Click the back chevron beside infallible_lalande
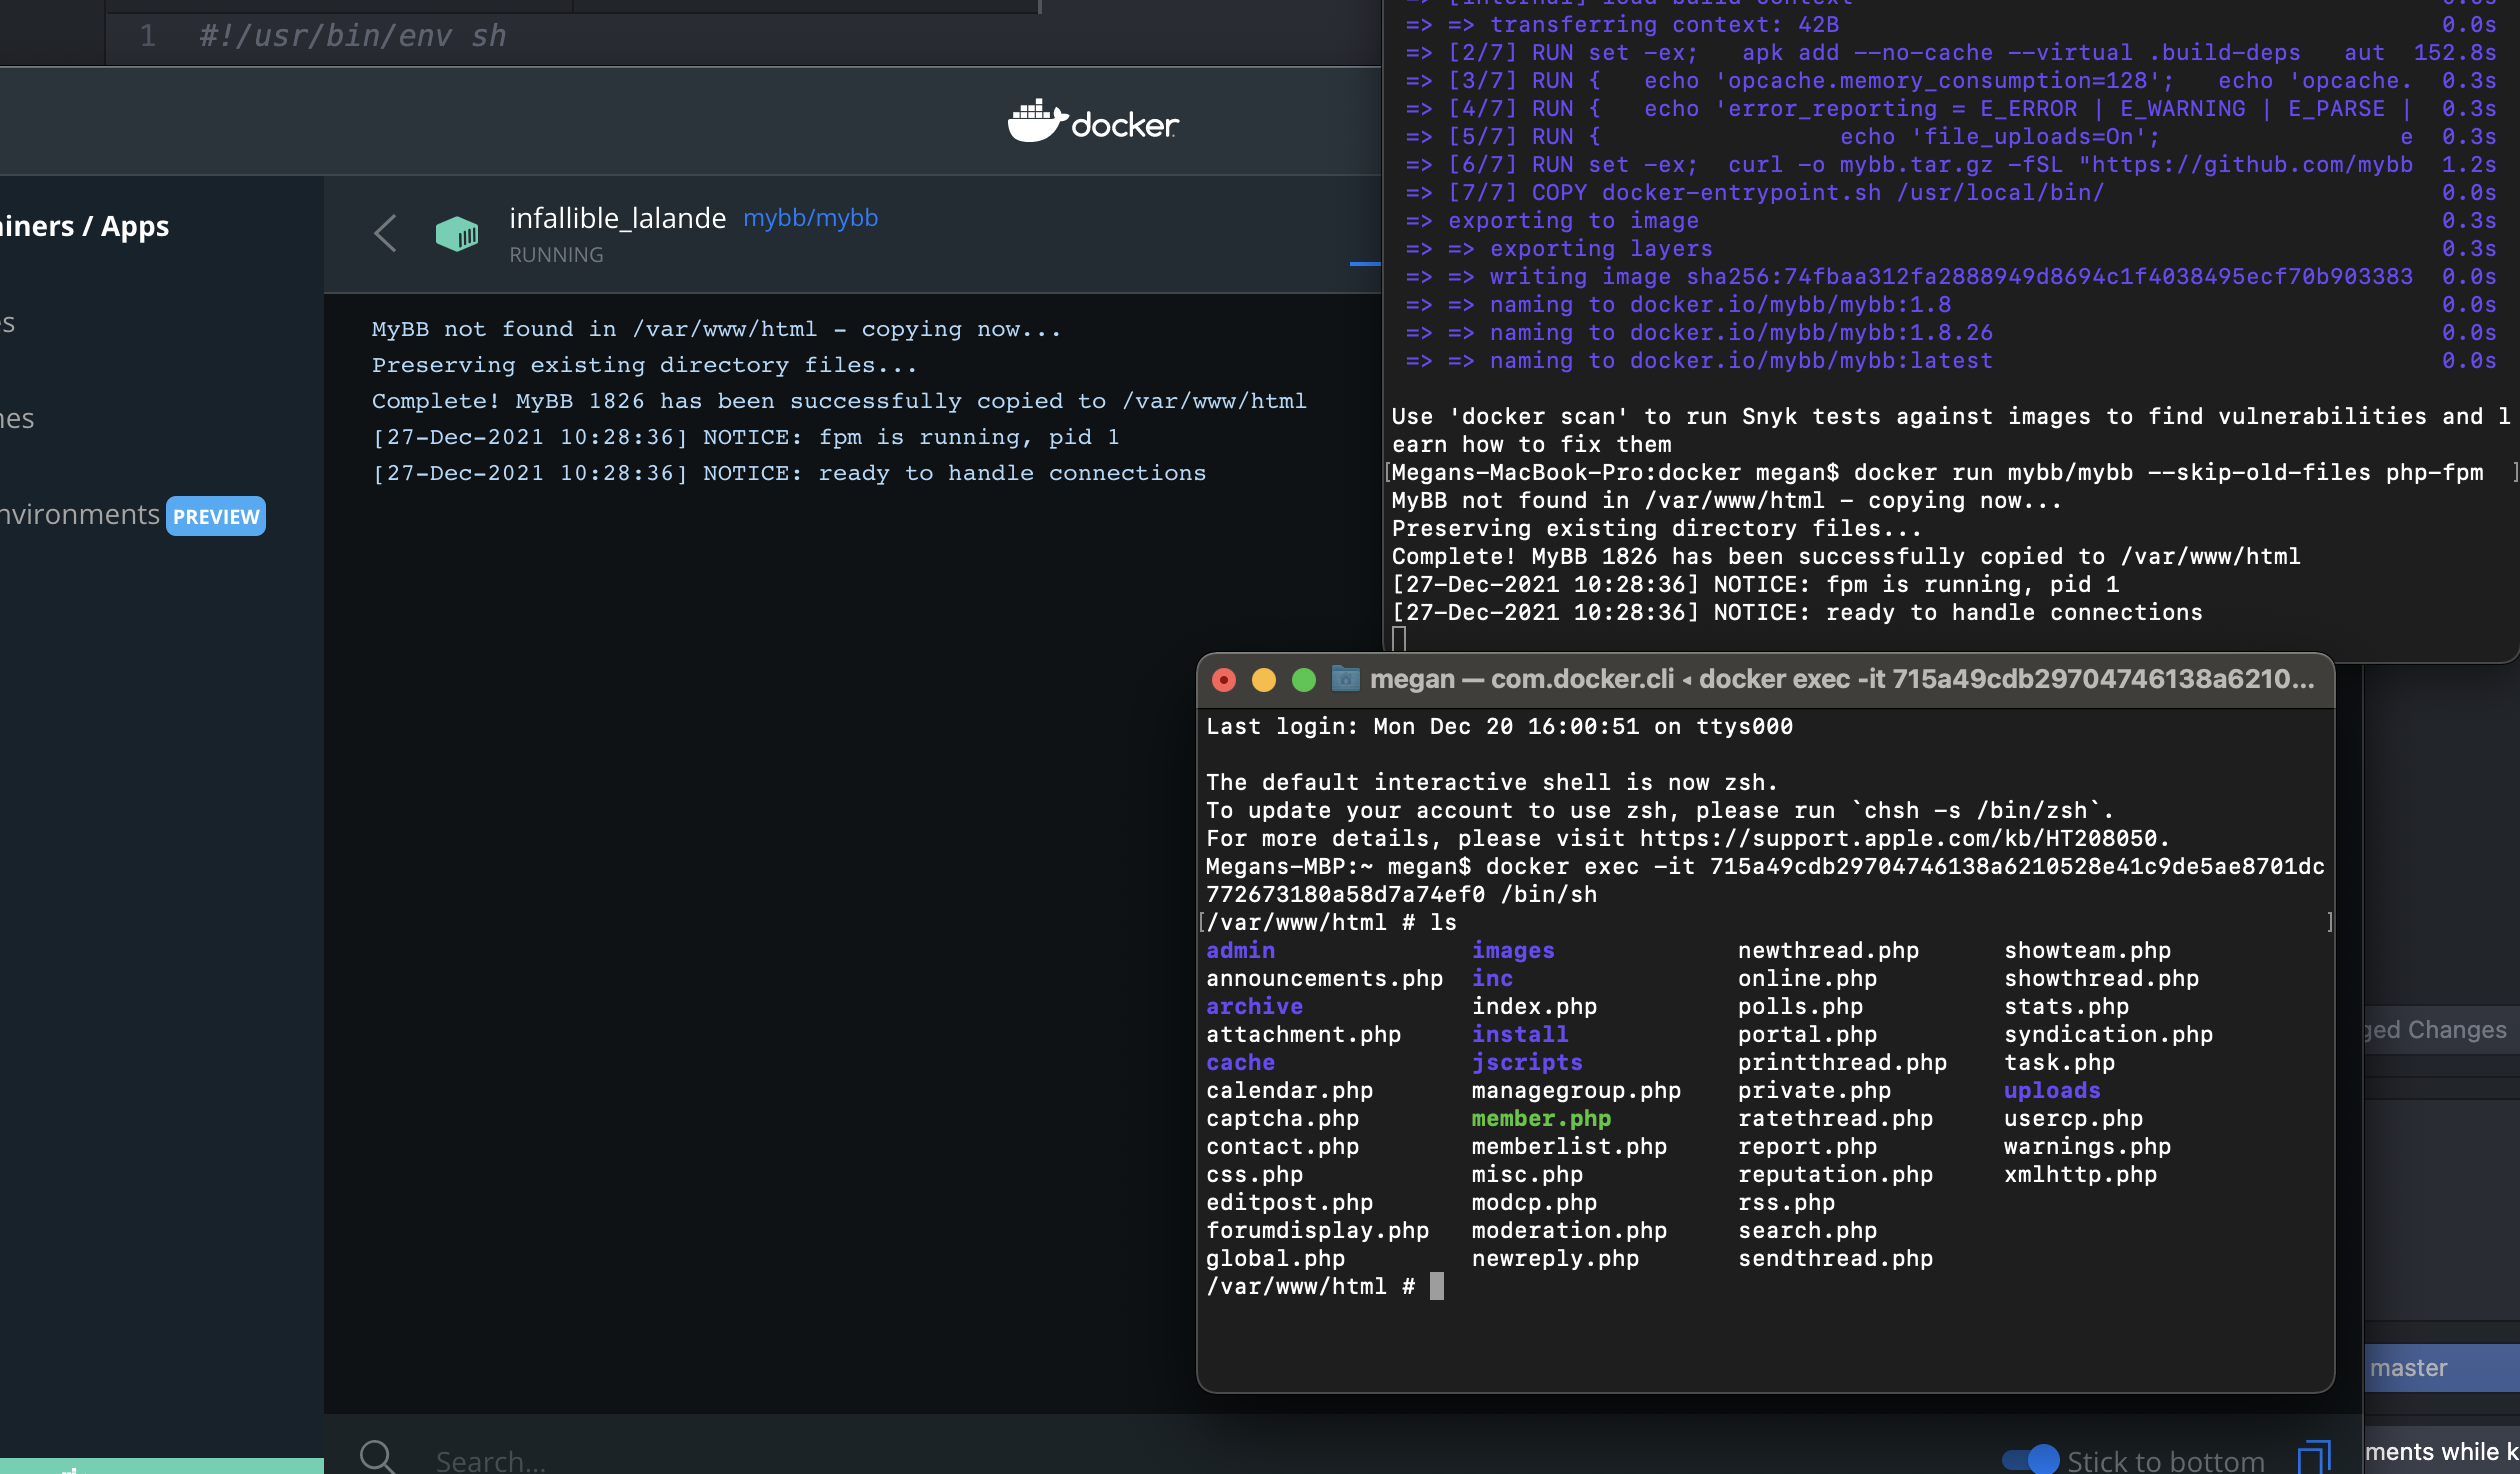 coord(385,233)
